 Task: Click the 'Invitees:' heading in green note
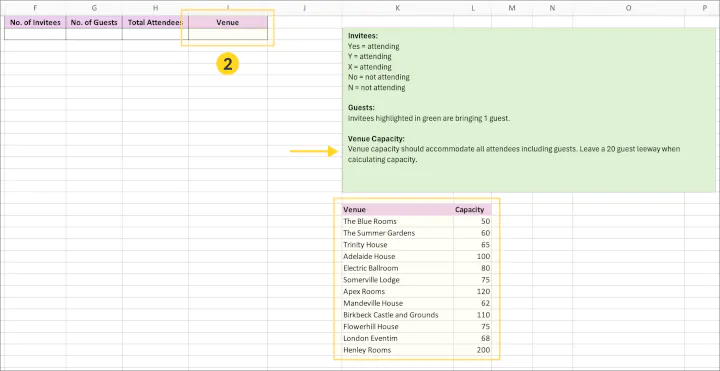(363, 36)
